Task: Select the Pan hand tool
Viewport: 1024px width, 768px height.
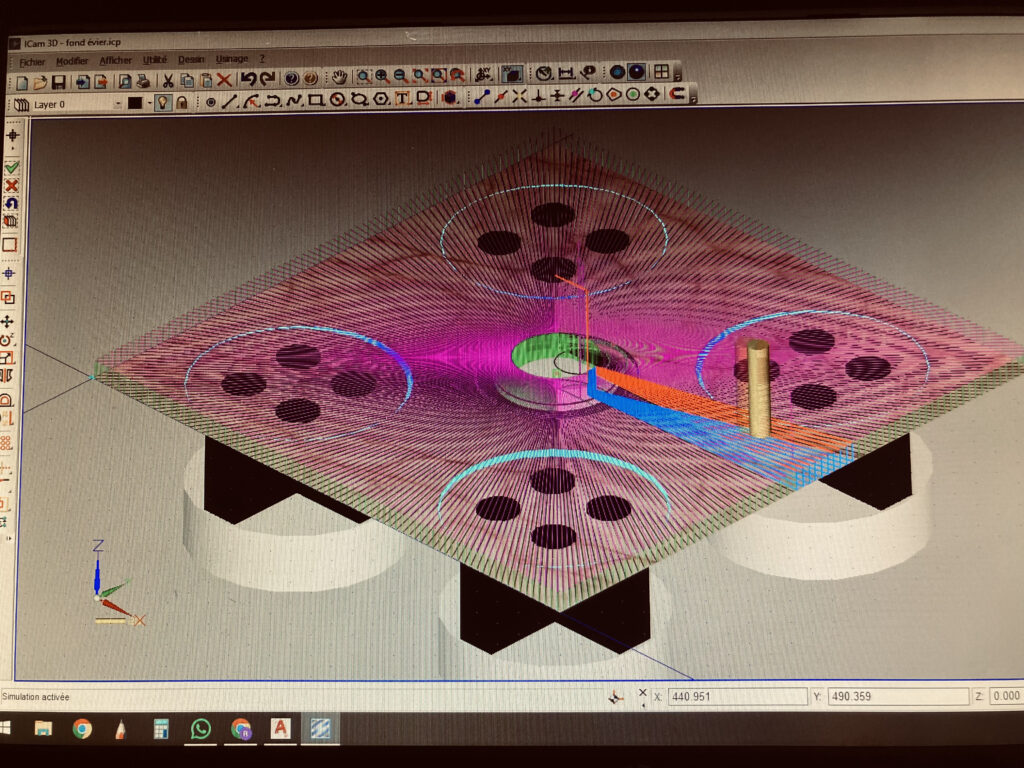Action: pos(339,77)
